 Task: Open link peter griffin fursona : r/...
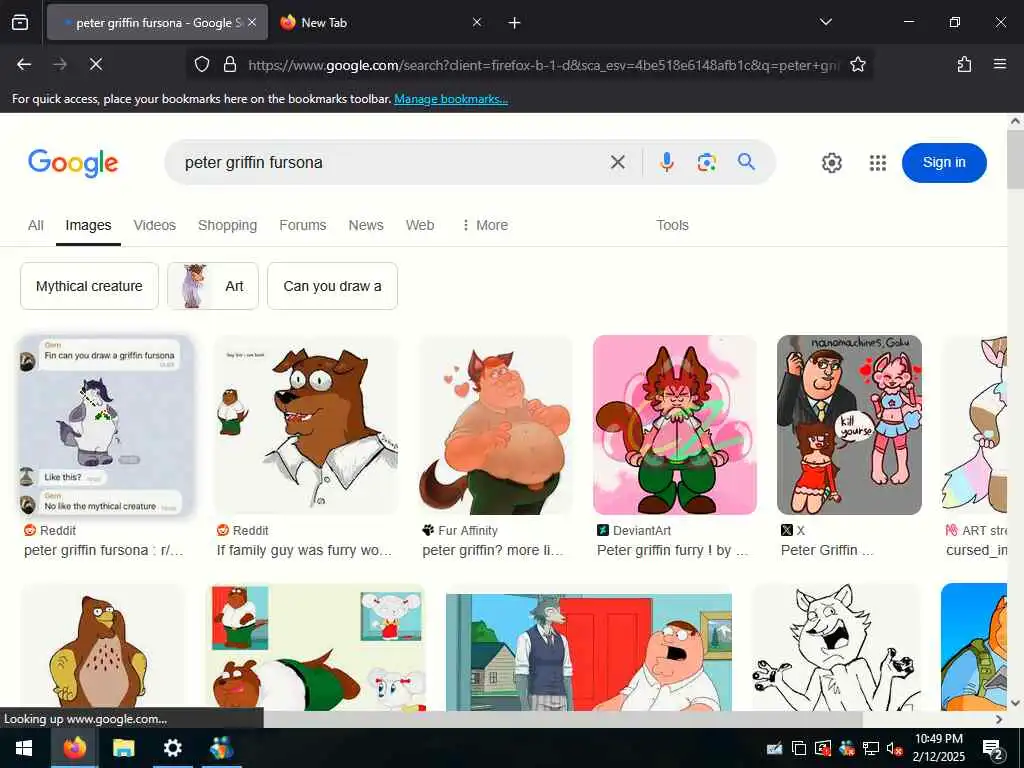click(104, 551)
